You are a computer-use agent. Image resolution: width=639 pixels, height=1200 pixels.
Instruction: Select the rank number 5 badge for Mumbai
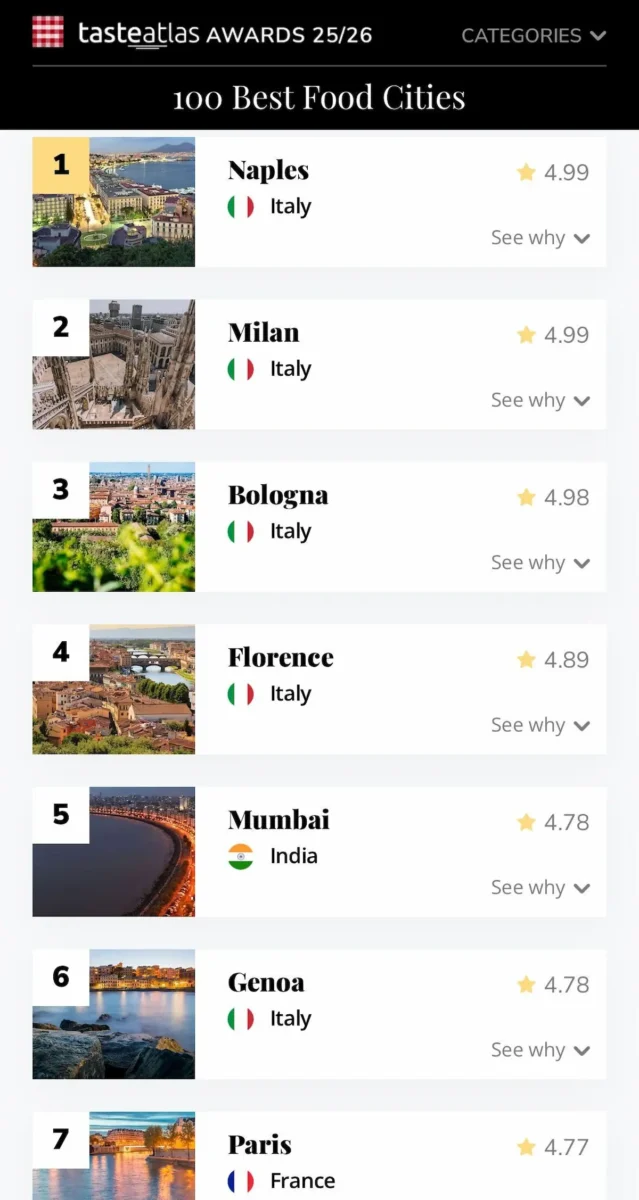coord(60,814)
